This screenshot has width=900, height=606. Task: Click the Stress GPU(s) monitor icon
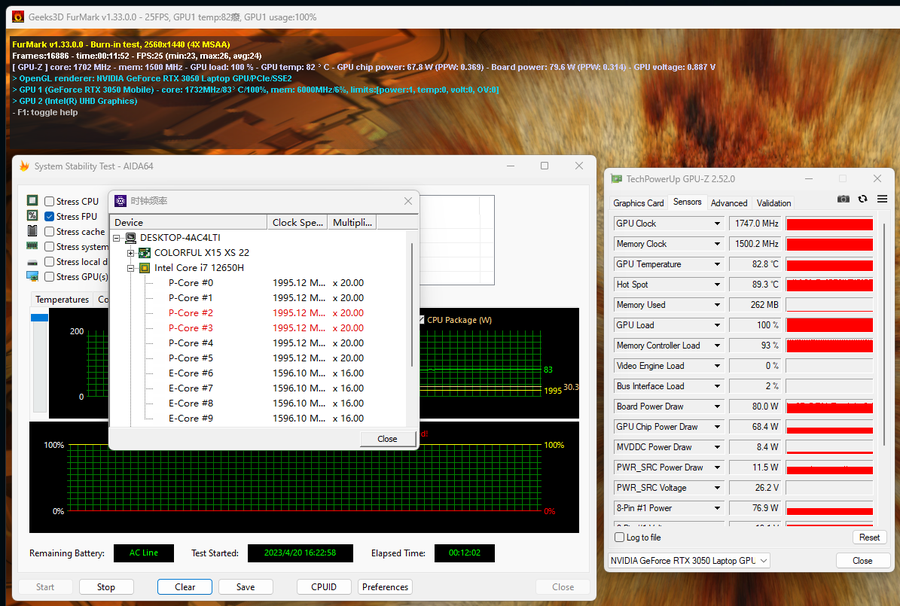pos(32,276)
